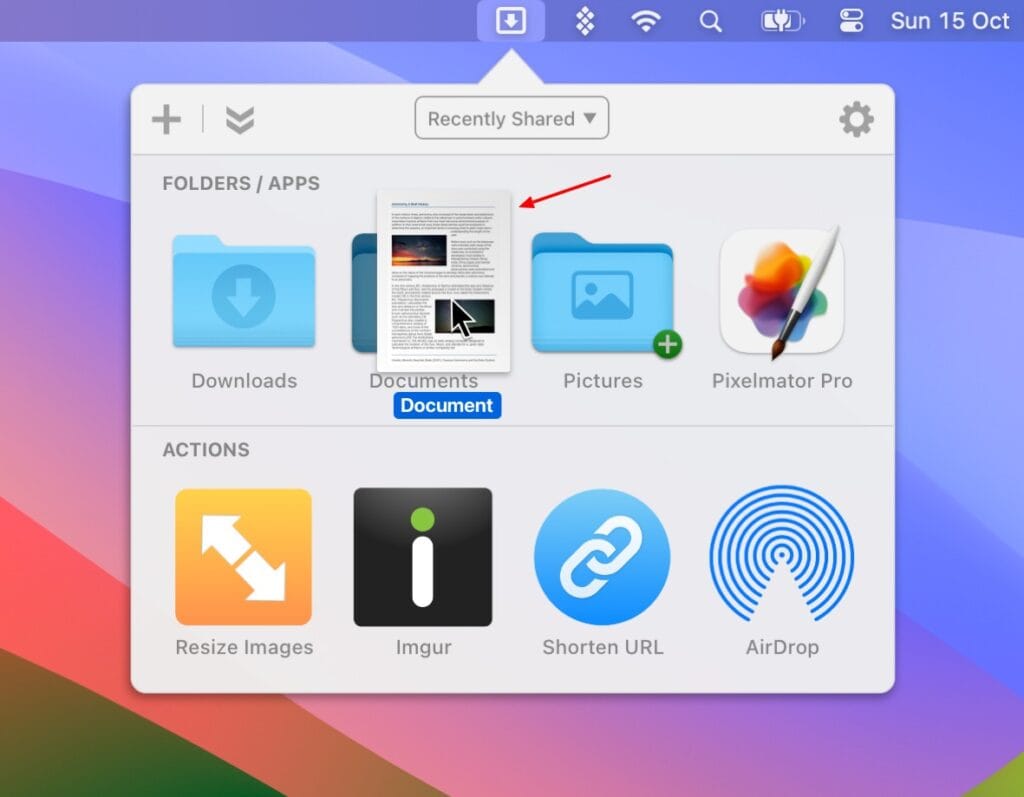The image size is (1024, 797).
Task: Click the Documents folder label
Action: pos(423,381)
